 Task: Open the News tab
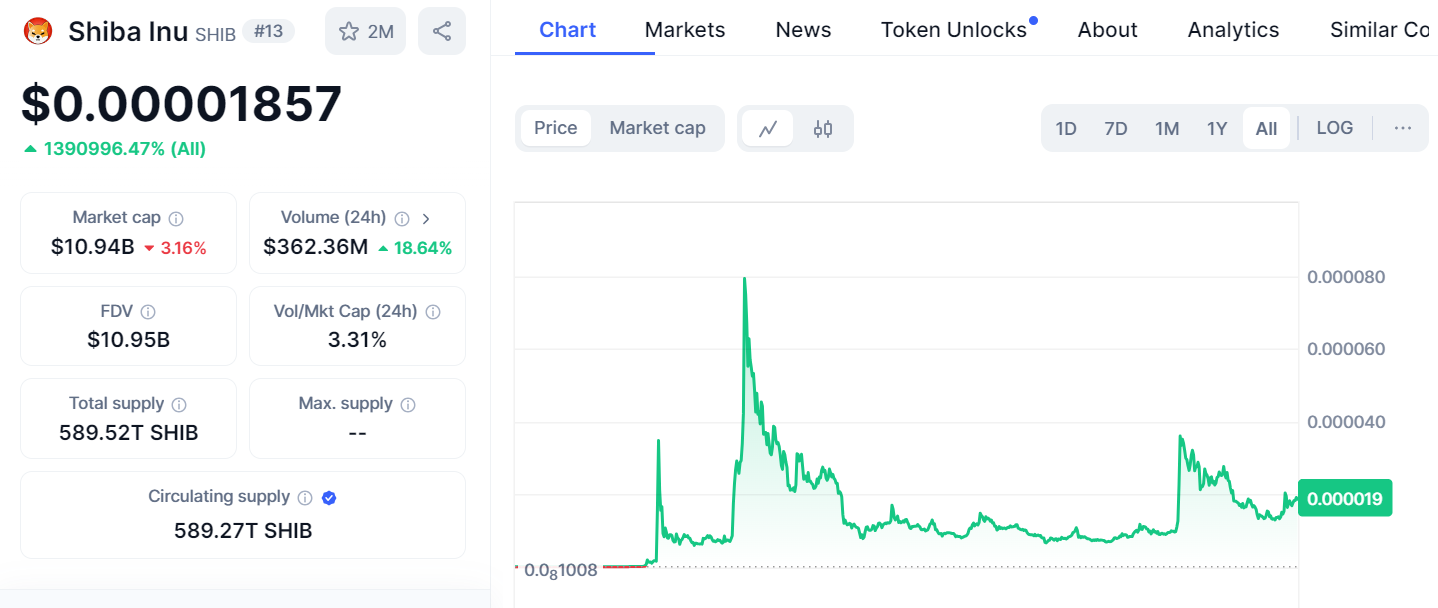coord(803,30)
